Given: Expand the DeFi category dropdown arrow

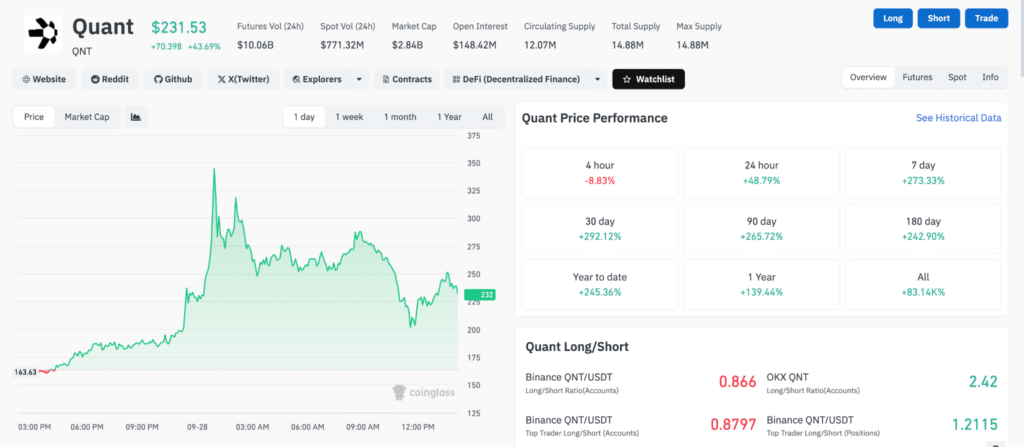Looking at the screenshot, I should point(598,79).
